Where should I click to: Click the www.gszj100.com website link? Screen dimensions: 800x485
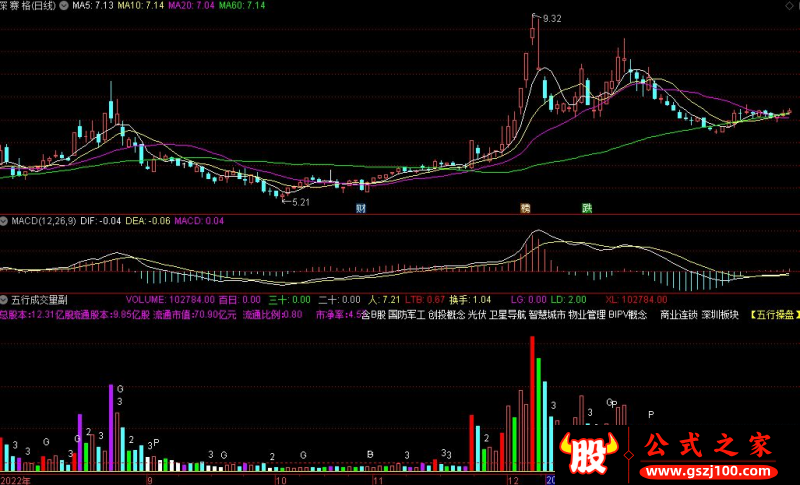(x=707, y=471)
